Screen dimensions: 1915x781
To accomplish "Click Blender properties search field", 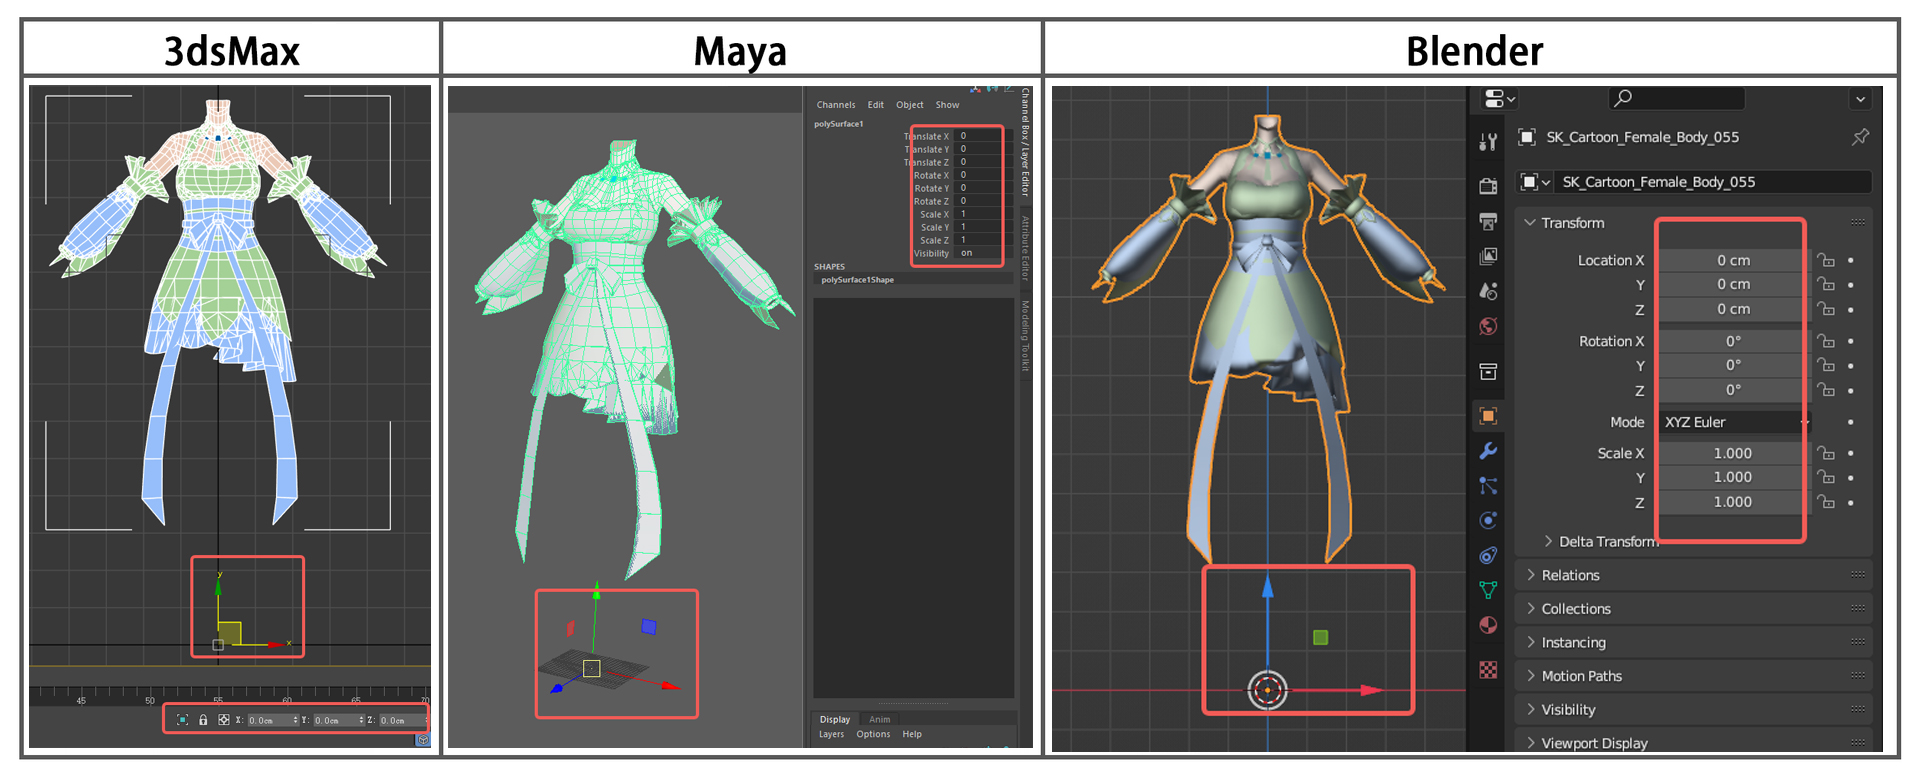I will [1676, 98].
